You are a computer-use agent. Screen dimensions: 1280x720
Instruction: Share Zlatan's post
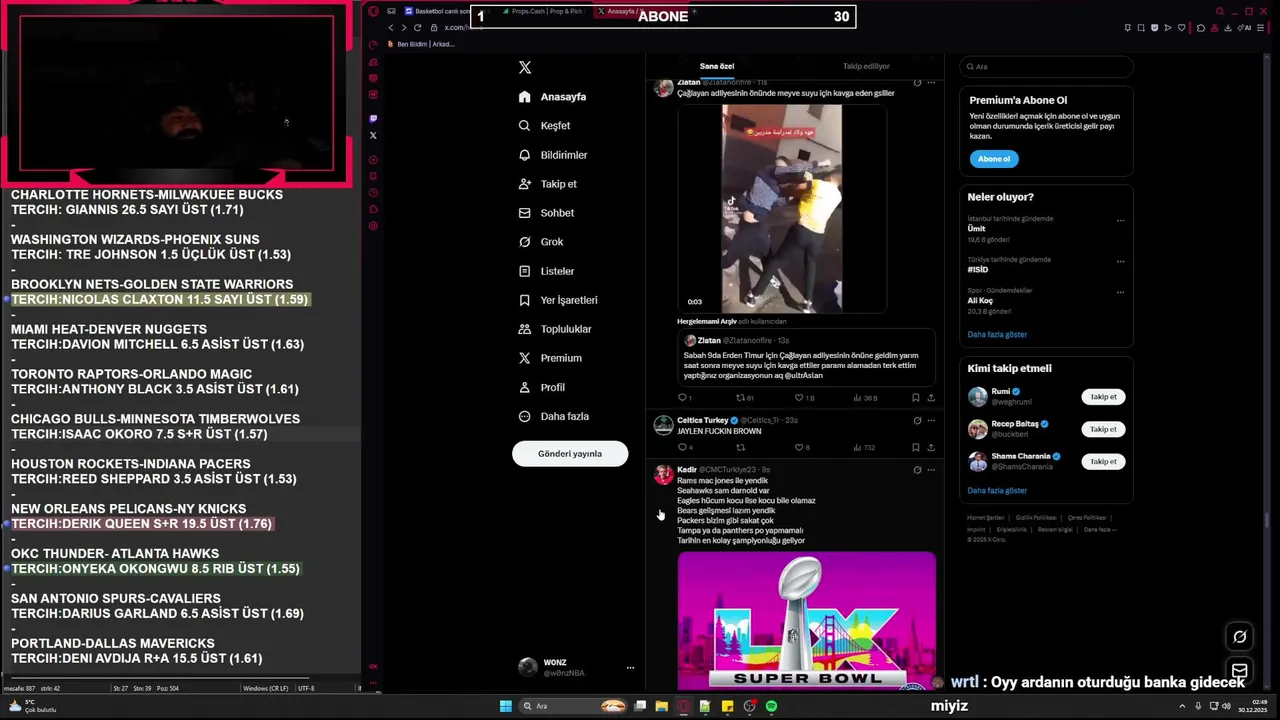click(x=931, y=398)
